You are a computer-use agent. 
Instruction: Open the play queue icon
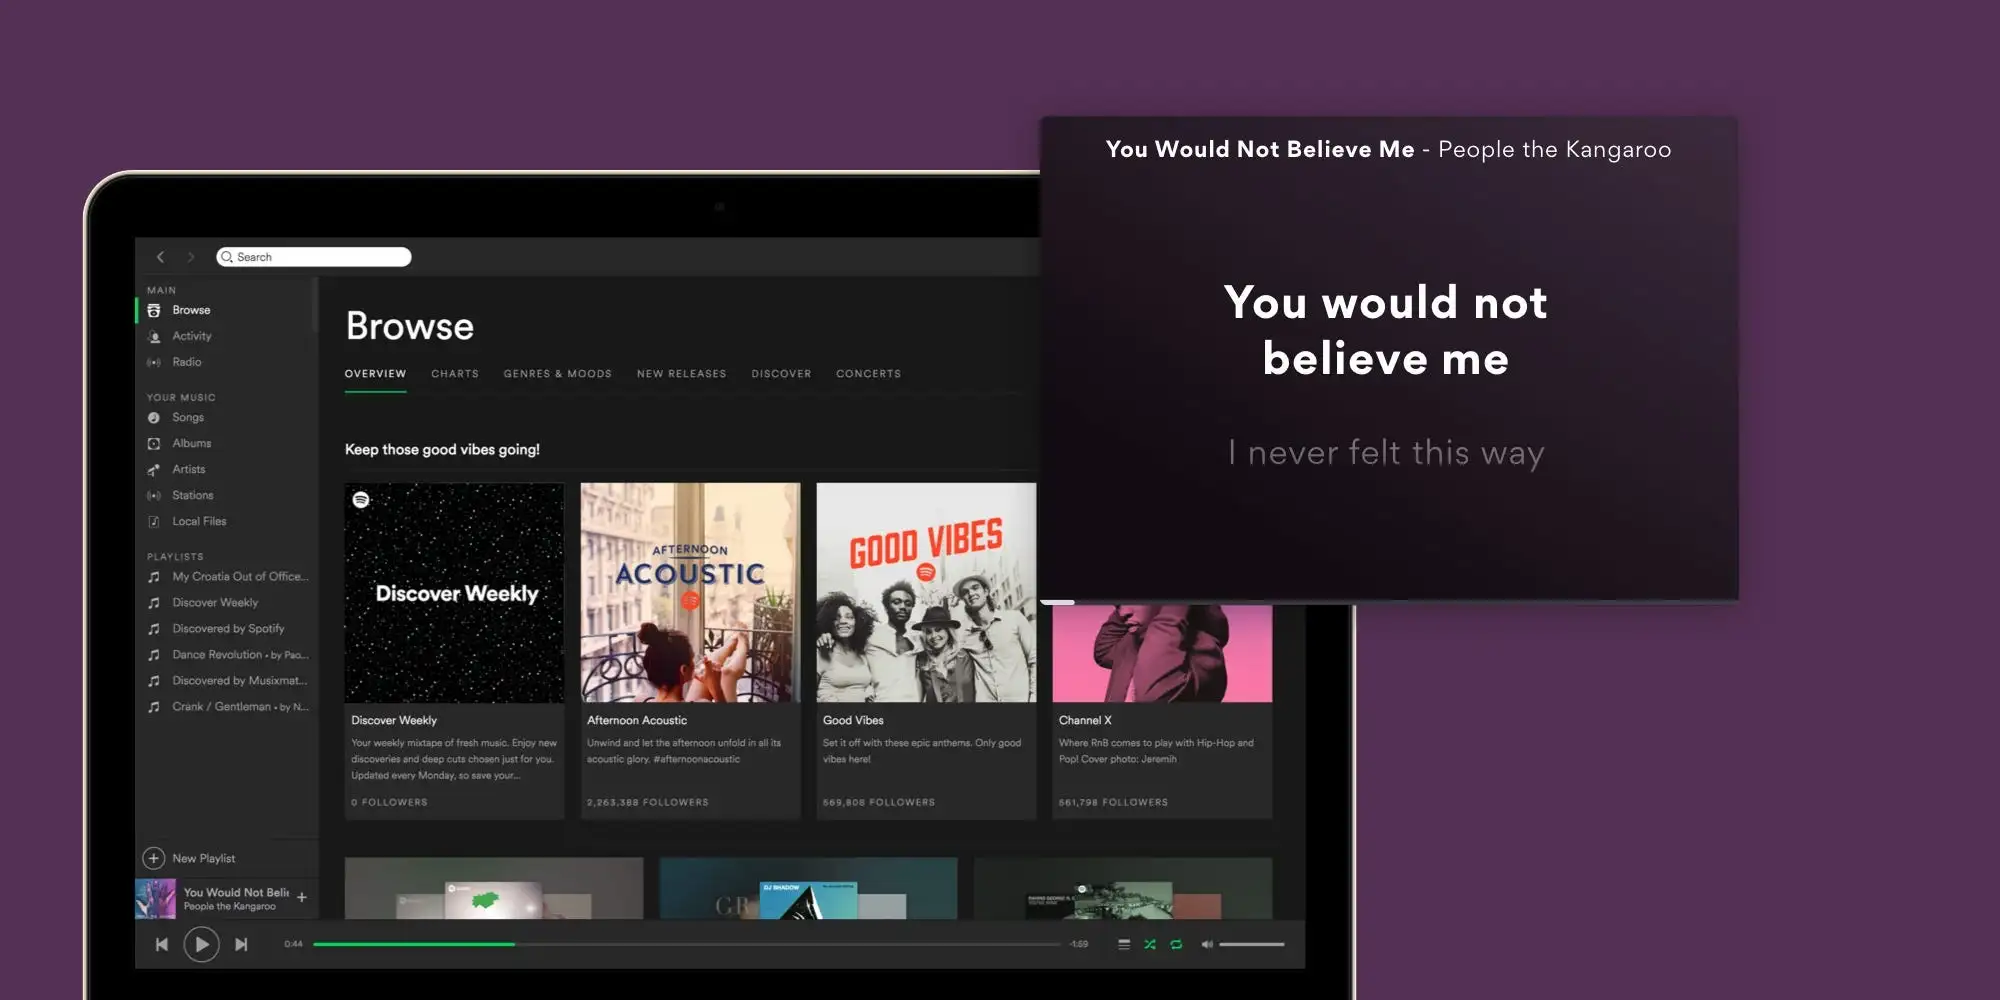[x=1124, y=944]
